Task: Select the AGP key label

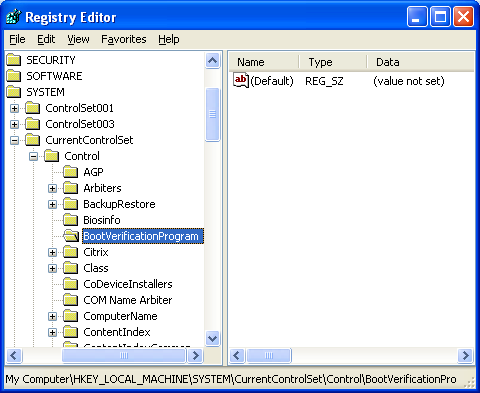Action: tap(93, 172)
